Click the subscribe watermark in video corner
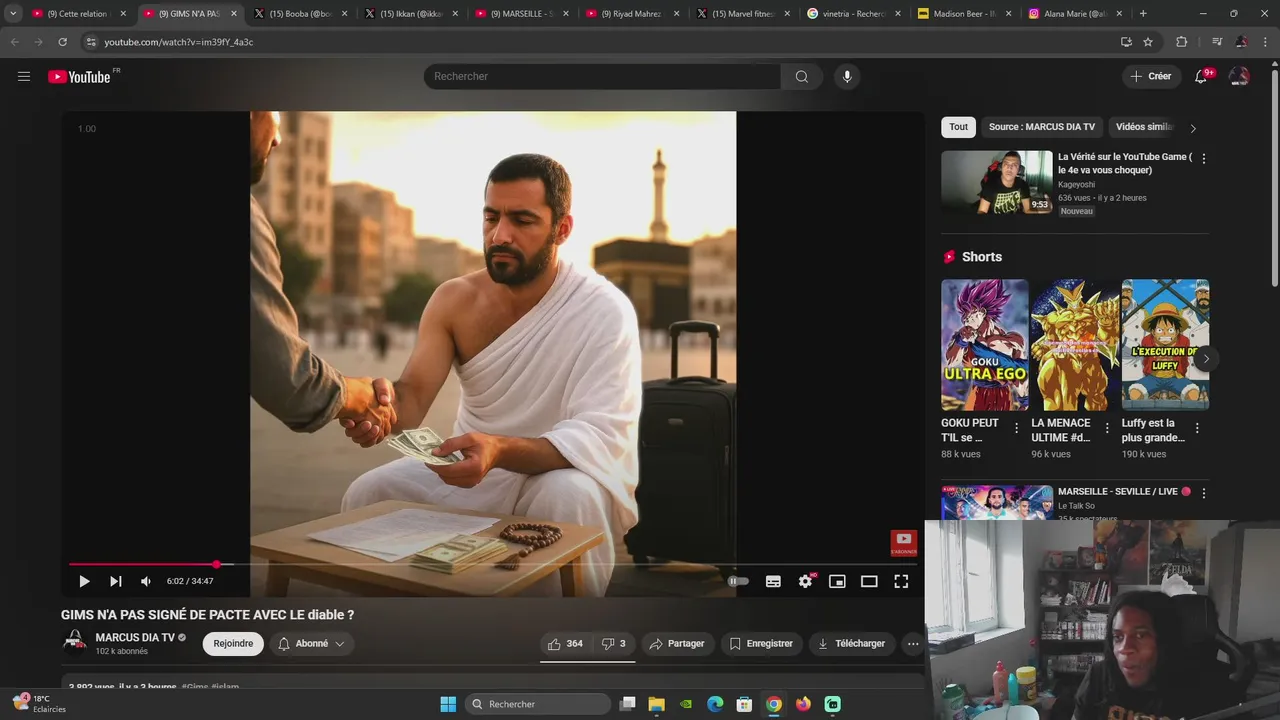1280x720 pixels. 904,543
